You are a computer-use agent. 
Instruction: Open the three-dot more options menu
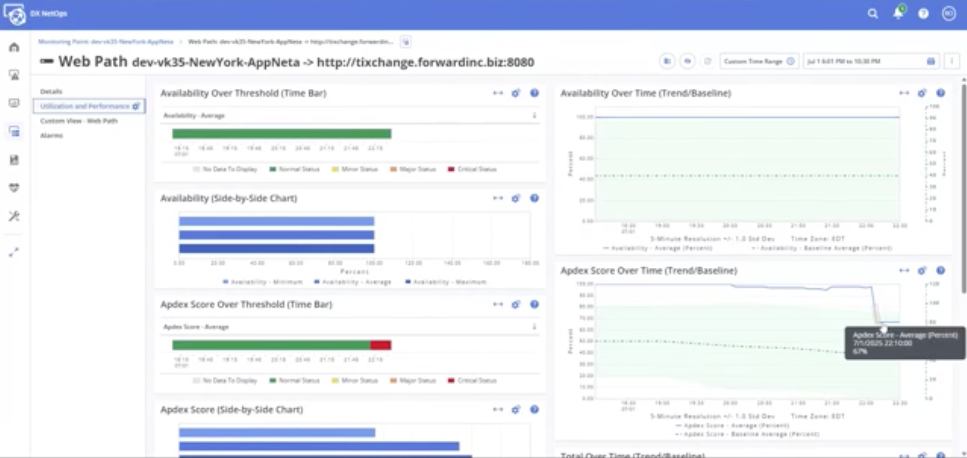(x=951, y=61)
